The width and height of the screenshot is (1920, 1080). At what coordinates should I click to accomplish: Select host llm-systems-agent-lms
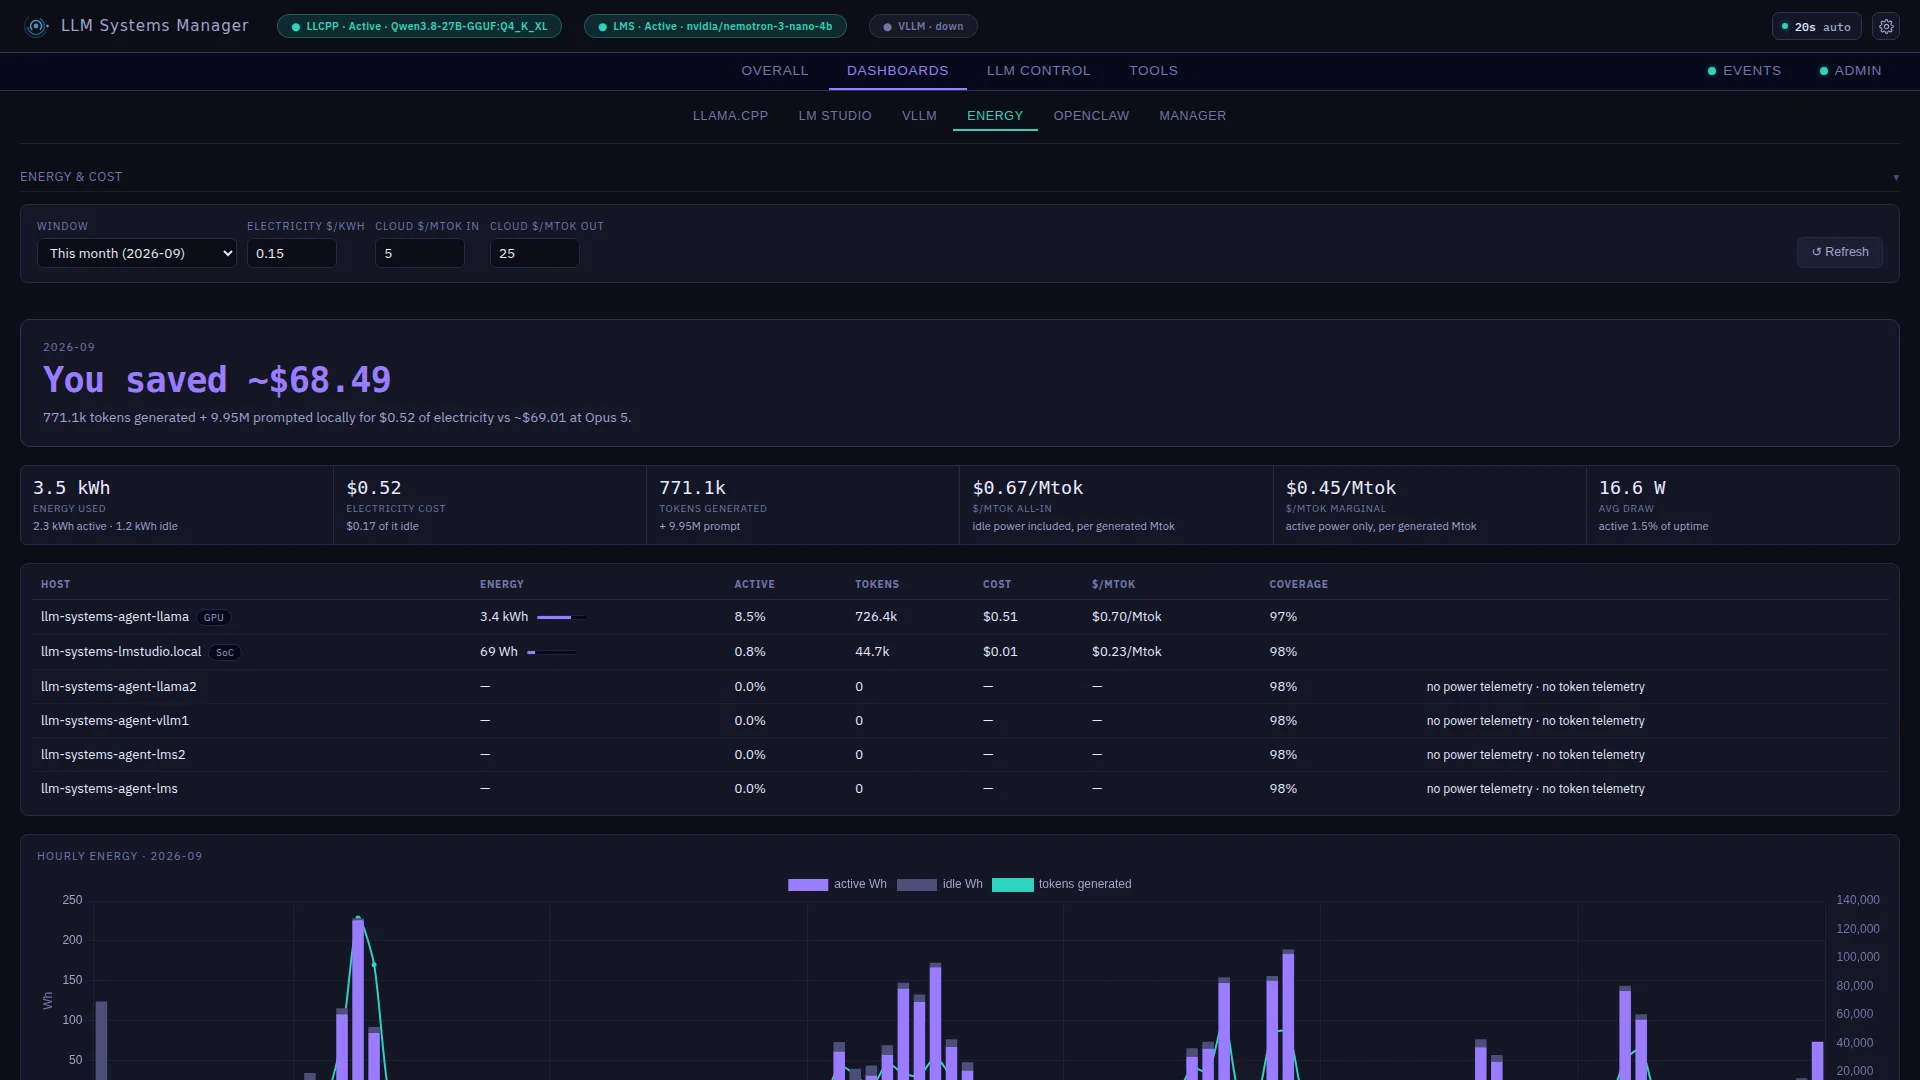click(109, 789)
